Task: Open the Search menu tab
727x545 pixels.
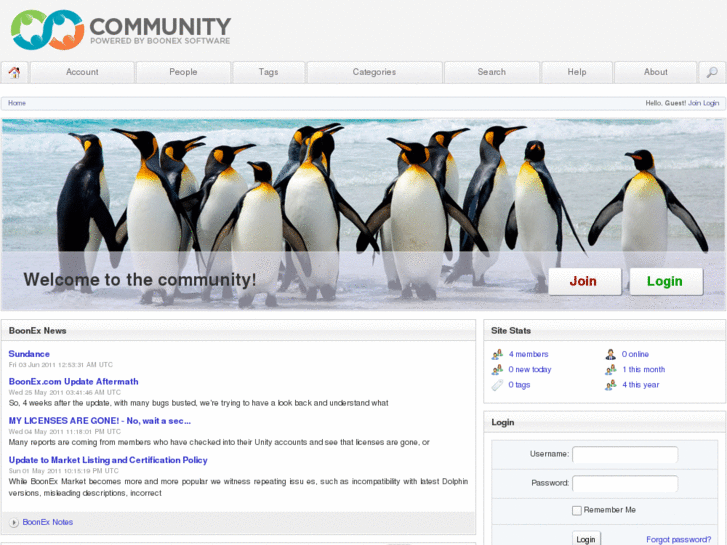Action: click(492, 72)
